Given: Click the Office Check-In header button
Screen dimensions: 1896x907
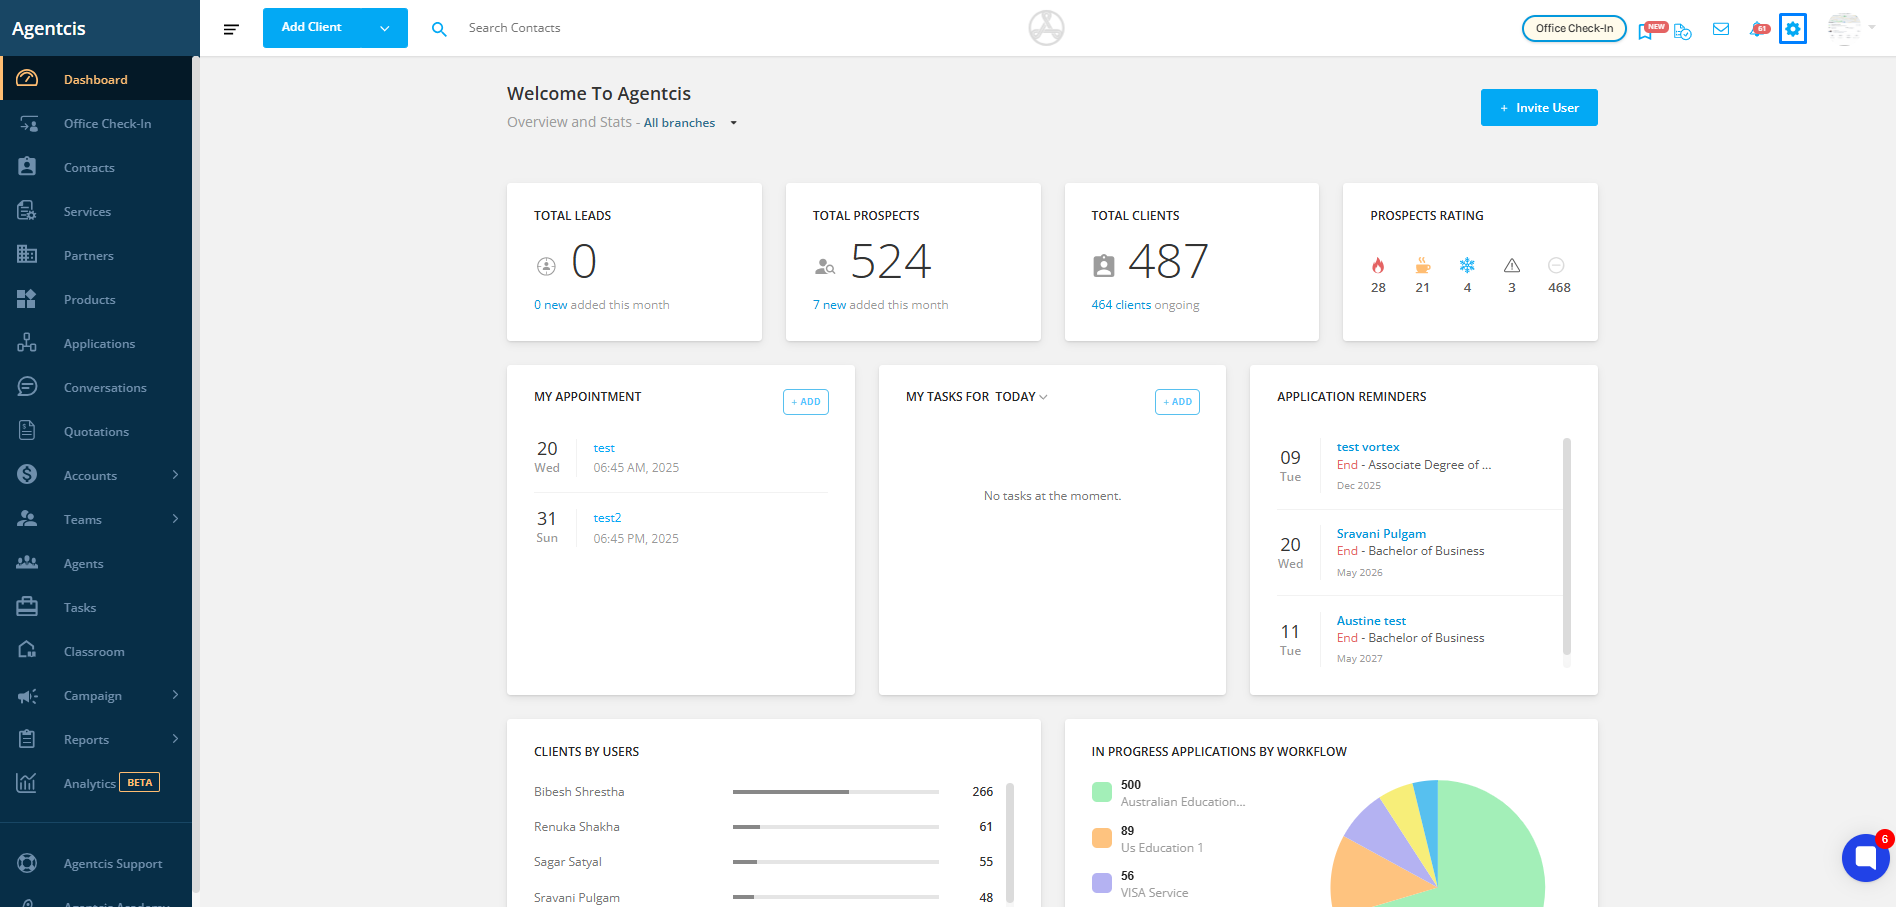Looking at the screenshot, I should point(1574,29).
